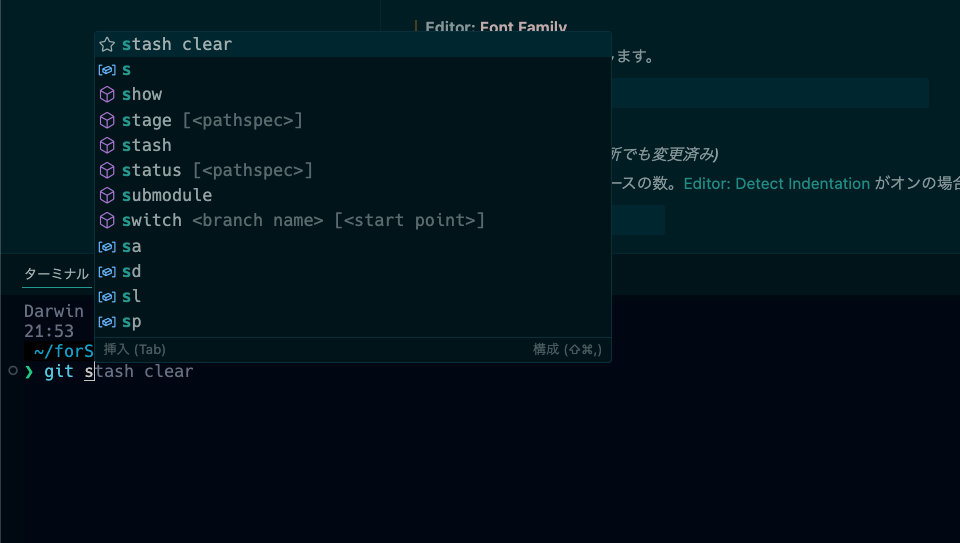Click the alias icon next to 'sp'

[x=107, y=322]
